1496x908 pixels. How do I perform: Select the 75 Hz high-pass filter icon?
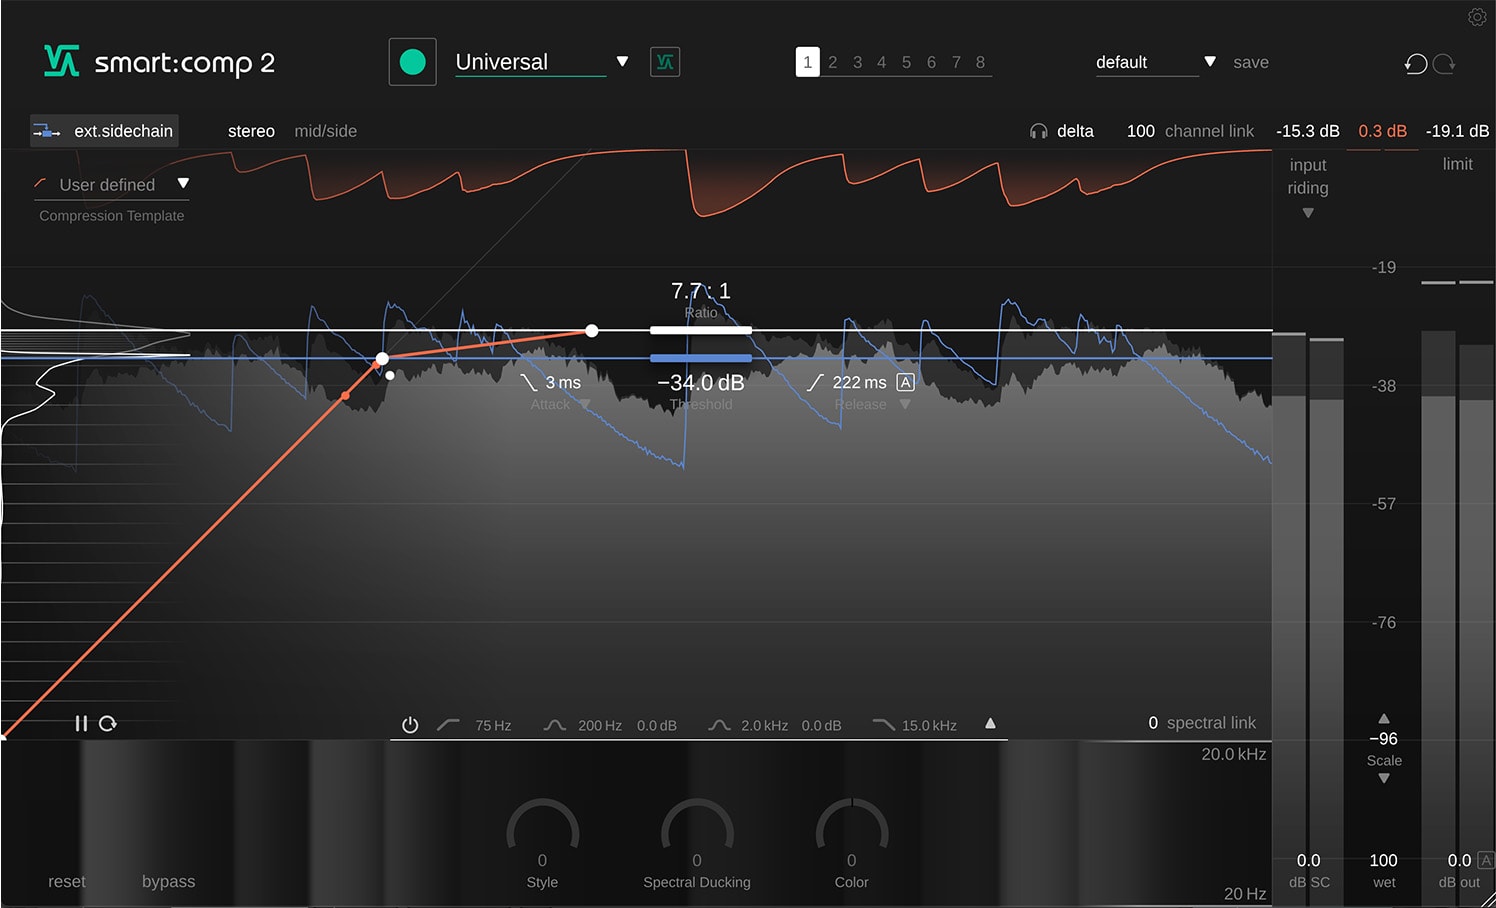(x=448, y=725)
